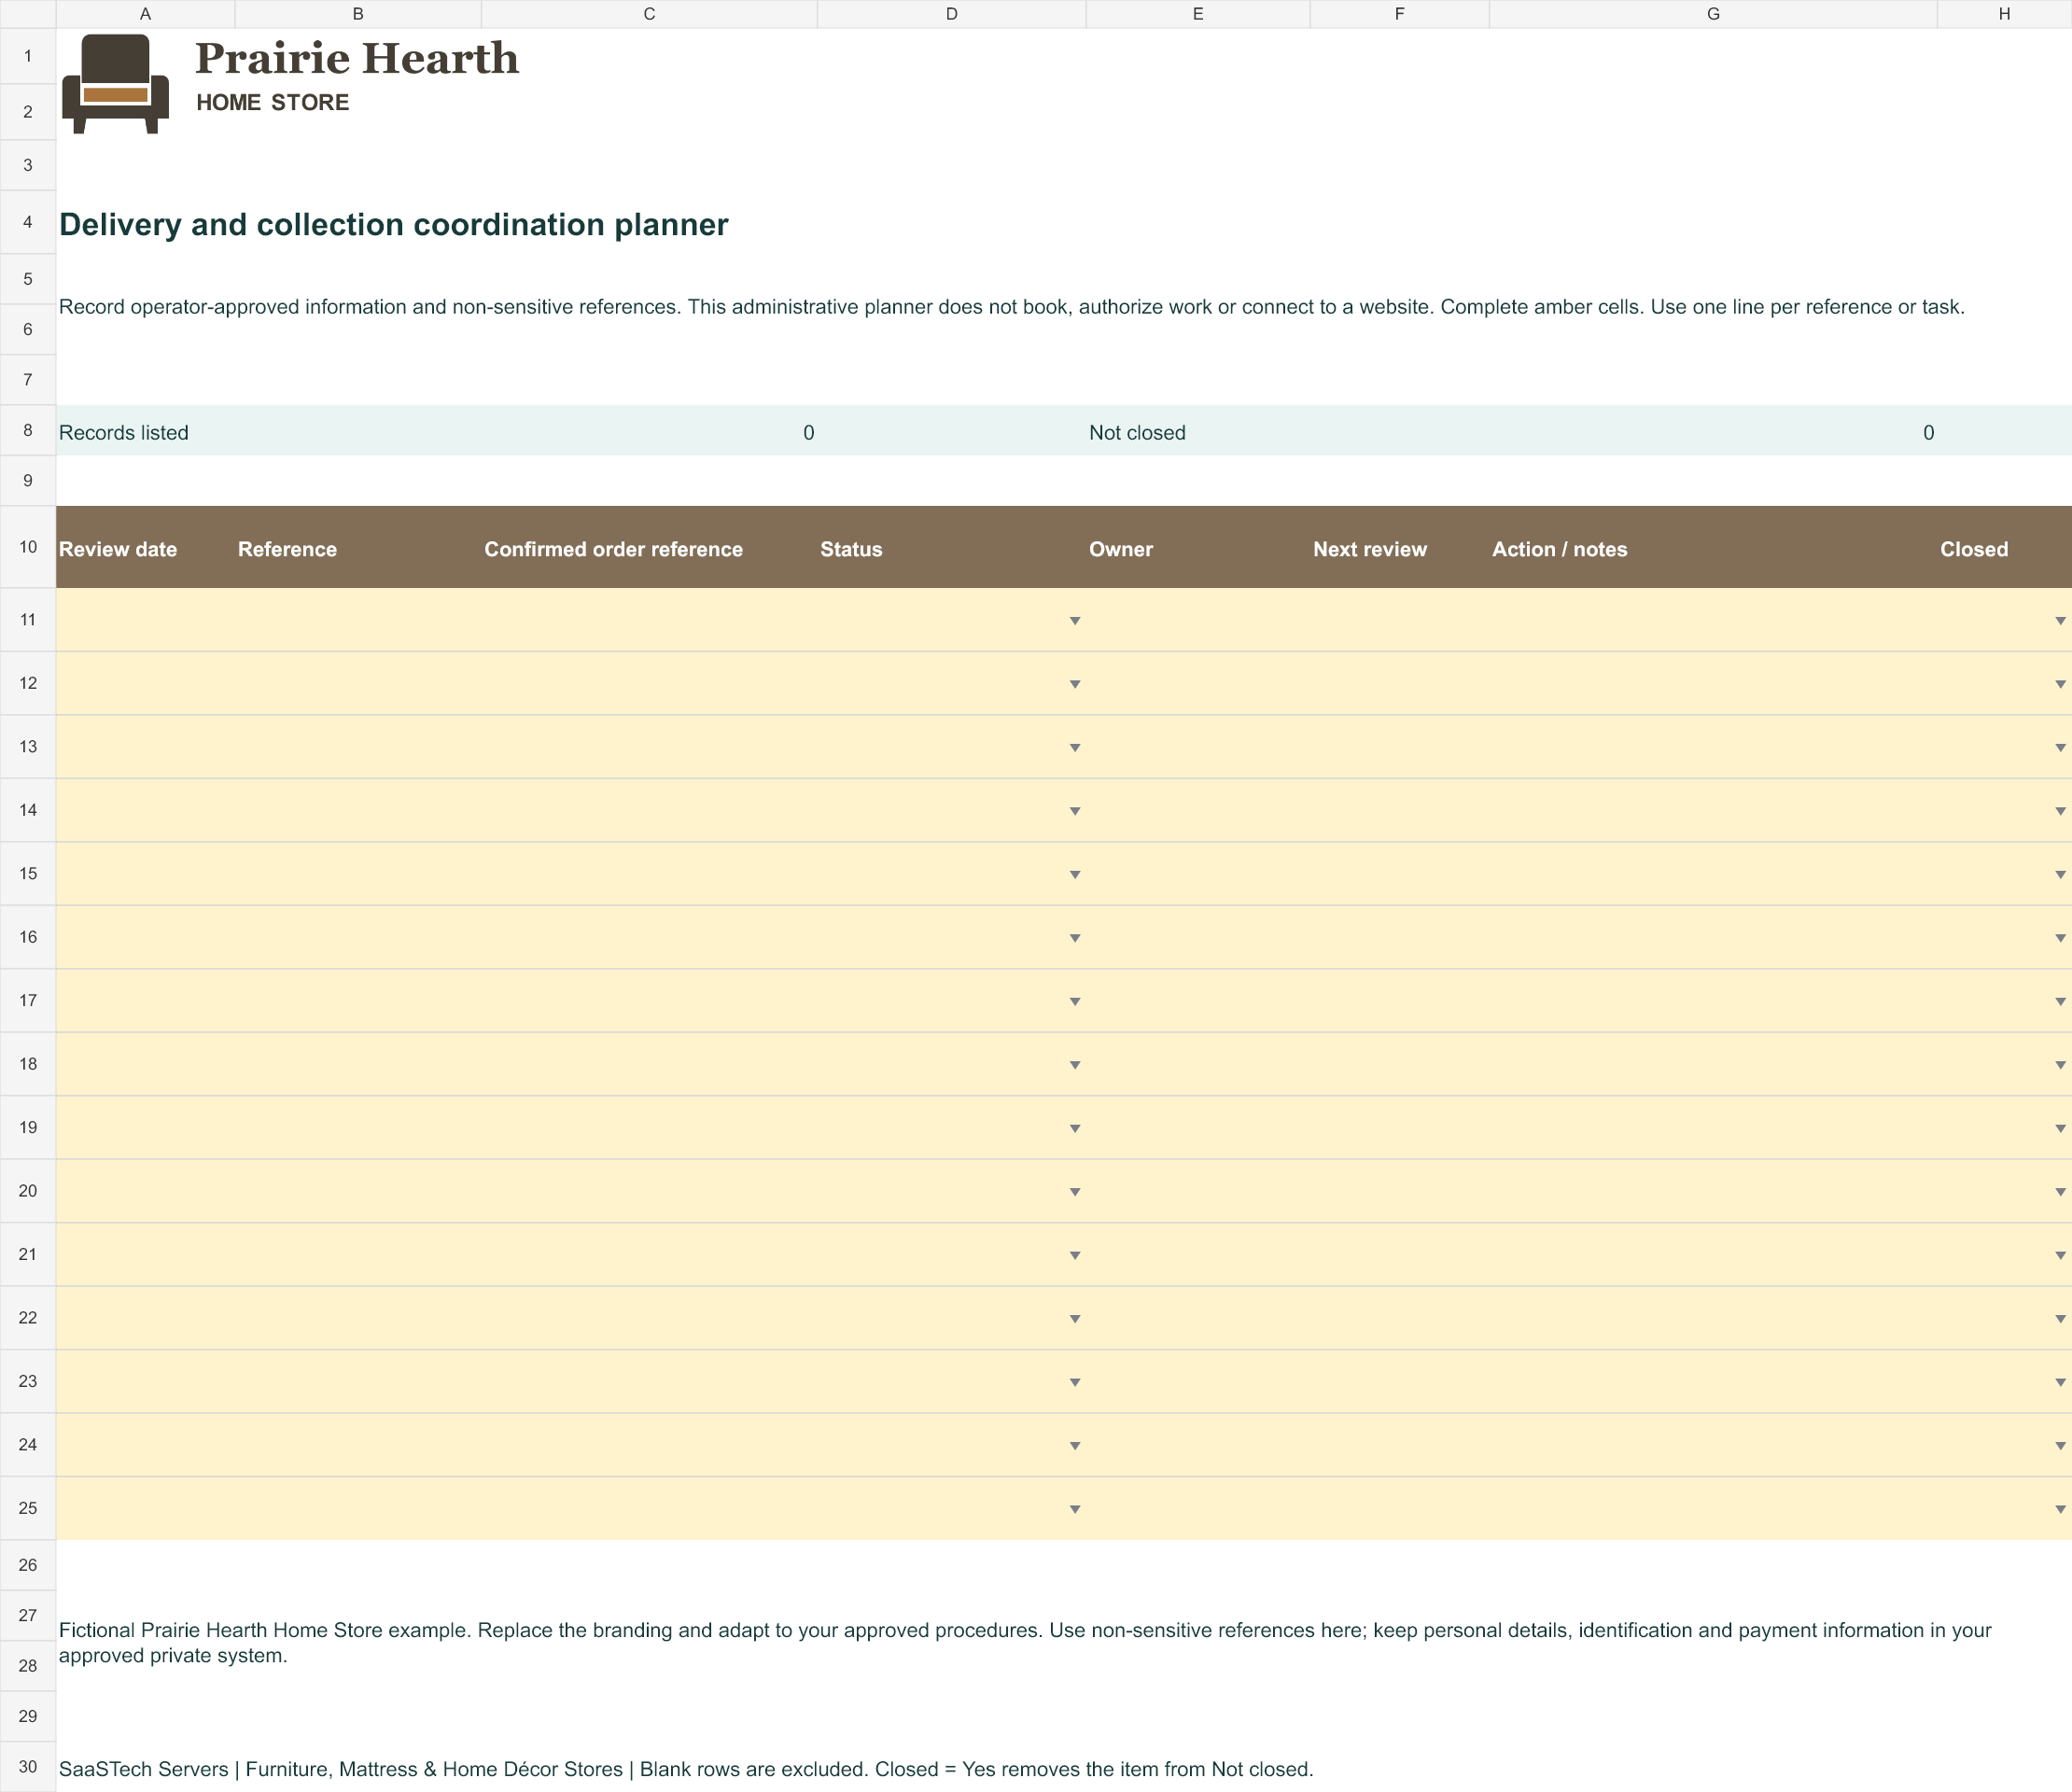Viewport: 2072px width, 1792px height.
Task: Open Status dropdown in row 25
Action: (x=1075, y=1509)
